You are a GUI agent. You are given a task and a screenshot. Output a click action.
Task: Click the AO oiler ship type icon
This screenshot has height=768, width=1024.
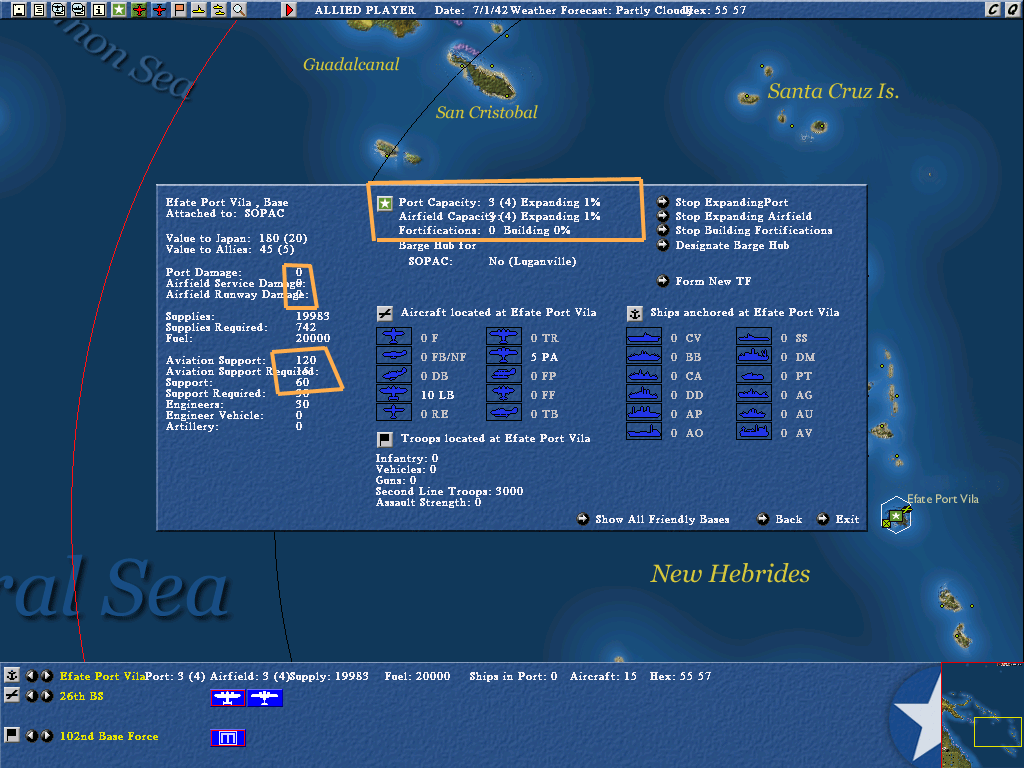tap(644, 432)
